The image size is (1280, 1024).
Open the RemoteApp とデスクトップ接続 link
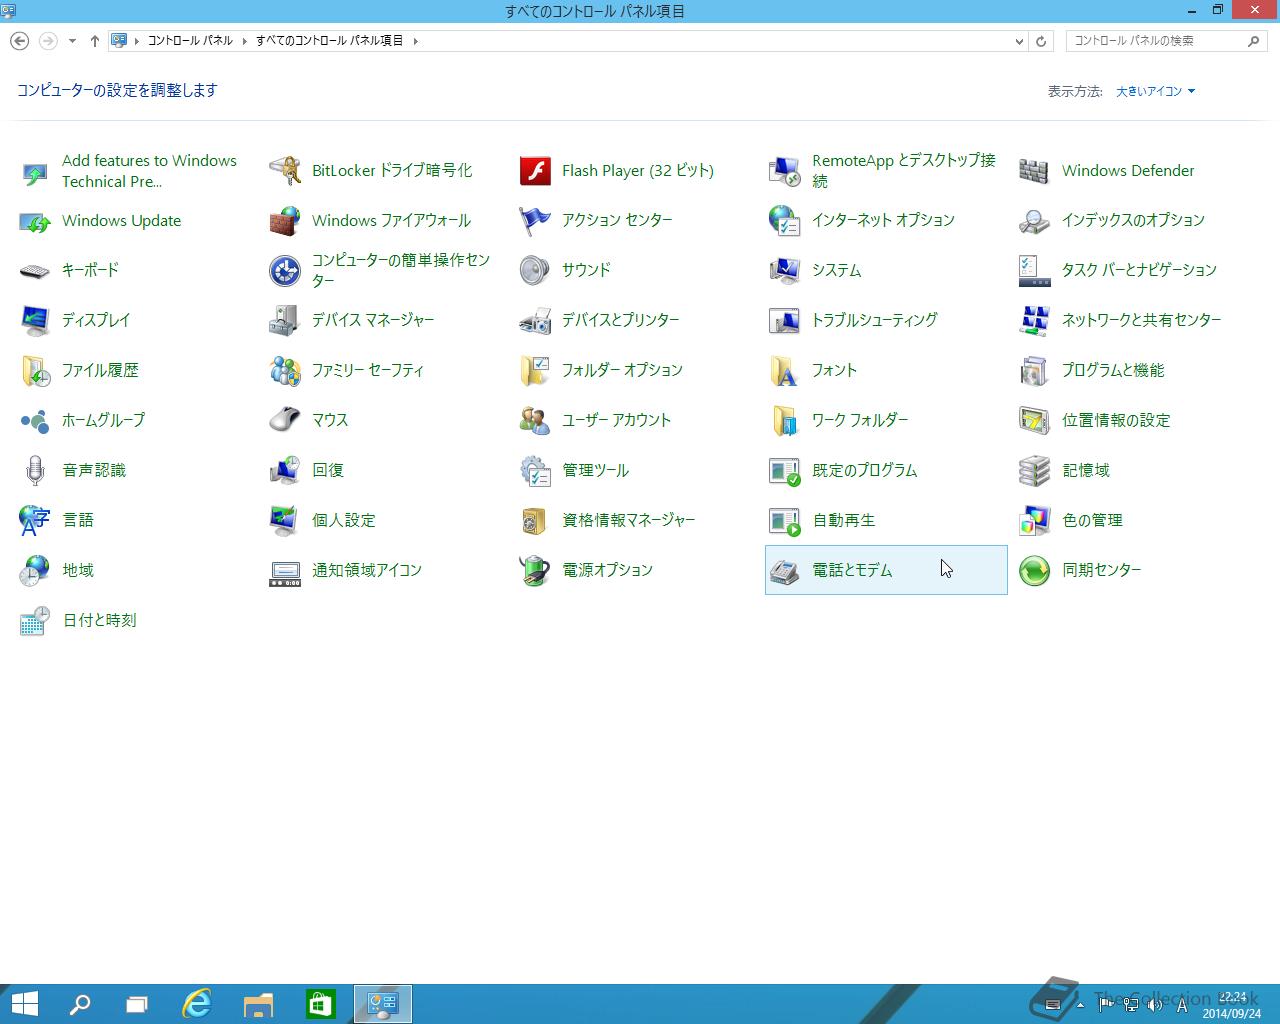[904, 171]
